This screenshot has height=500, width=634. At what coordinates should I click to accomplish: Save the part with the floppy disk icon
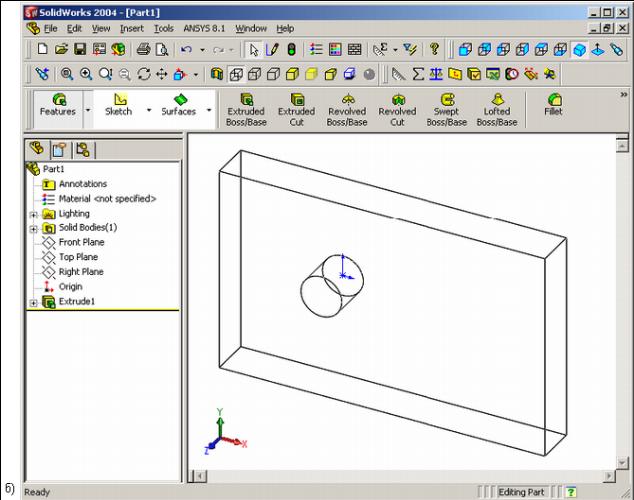[80, 49]
